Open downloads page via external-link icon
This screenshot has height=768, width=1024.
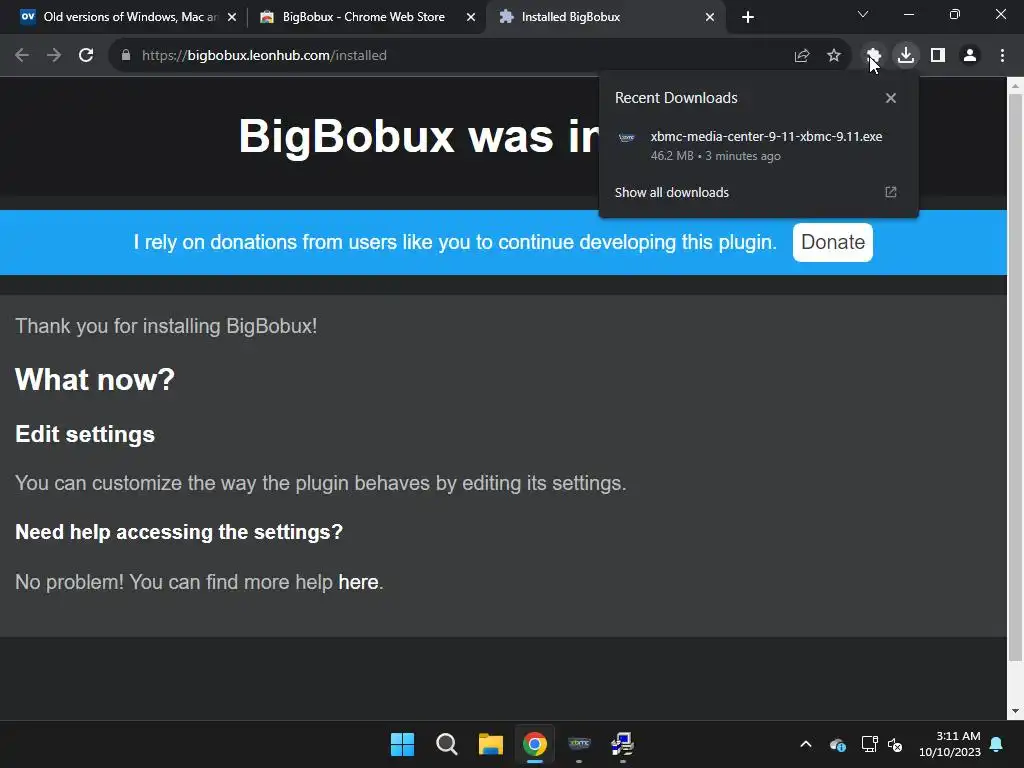[x=891, y=192]
